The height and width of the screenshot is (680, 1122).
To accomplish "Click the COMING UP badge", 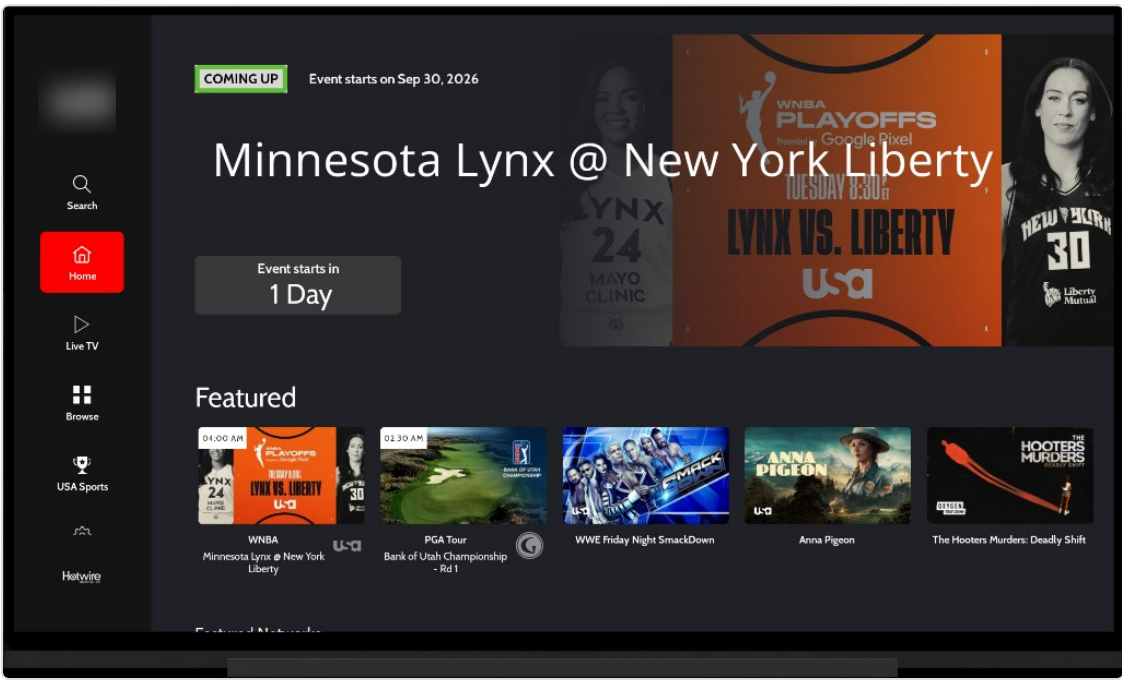I will (x=240, y=79).
